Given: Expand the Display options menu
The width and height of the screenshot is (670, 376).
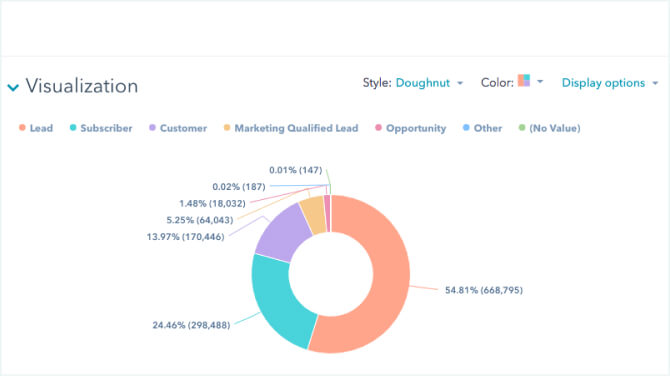Looking at the screenshot, I should point(610,83).
